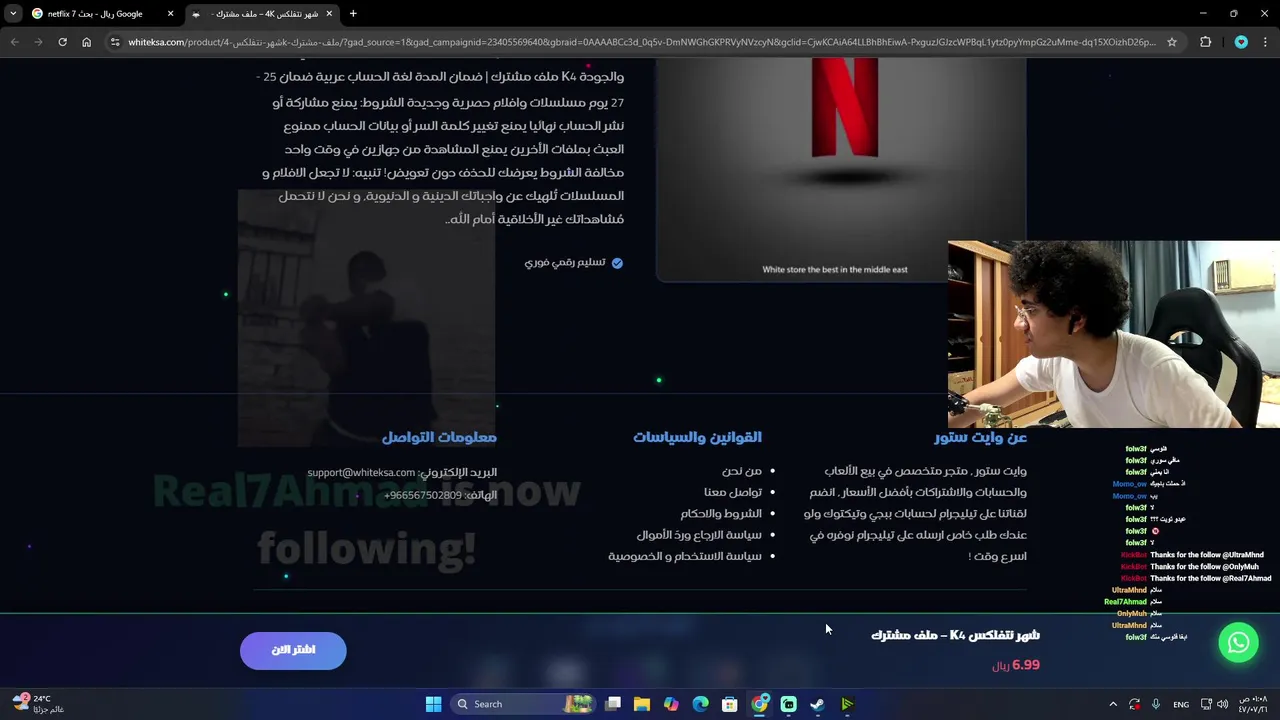Select the whiteksa Netflix 4K product tab
Viewport: 1280px width, 720px height.
click(264, 14)
